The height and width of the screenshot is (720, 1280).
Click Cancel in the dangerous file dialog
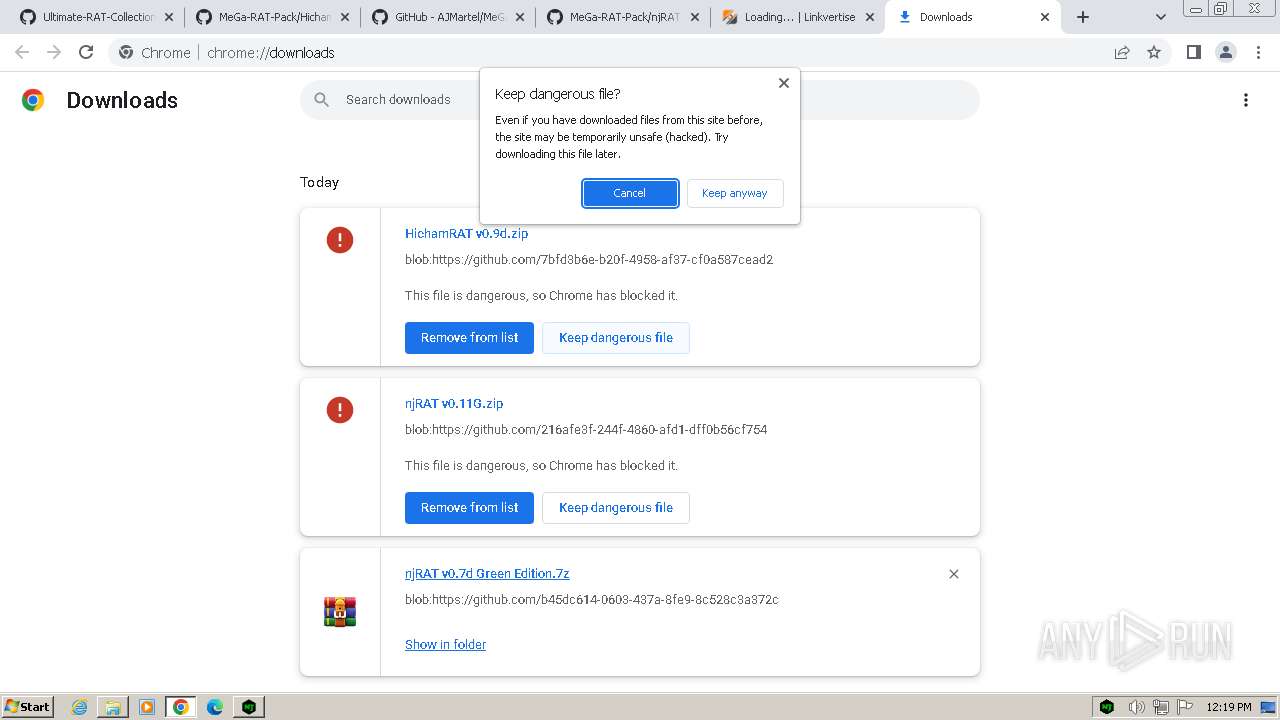click(x=630, y=193)
